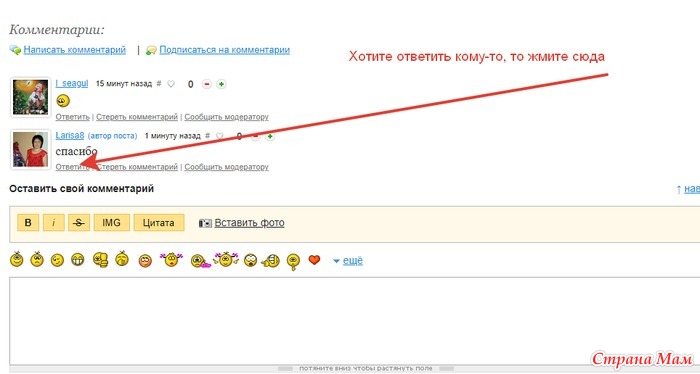Subscribe via Подписаться на комментарии link

pyautogui.click(x=225, y=50)
